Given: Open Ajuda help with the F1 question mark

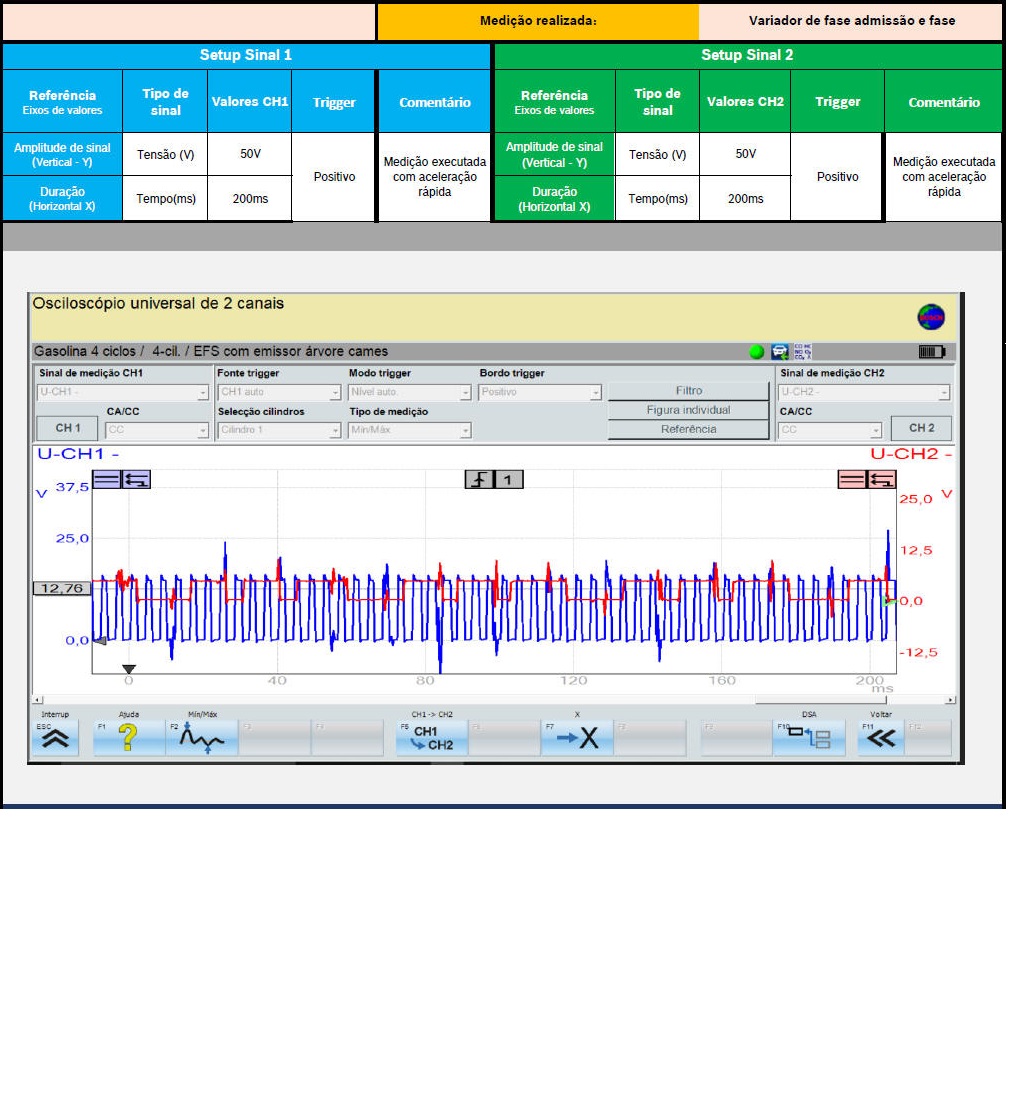Looking at the screenshot, I should tap(129, 738).
